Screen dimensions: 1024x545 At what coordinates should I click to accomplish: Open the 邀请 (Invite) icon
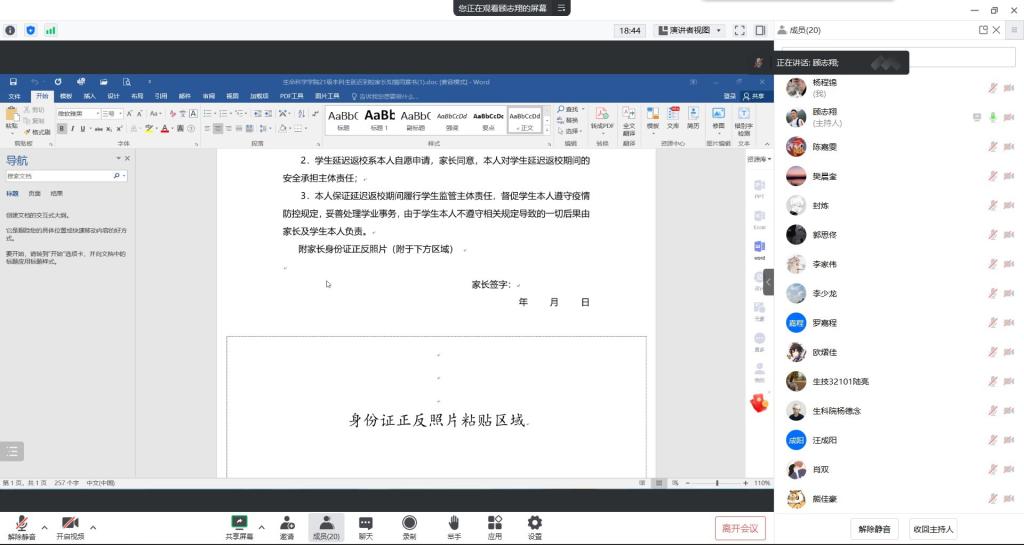tap(287, 527)
